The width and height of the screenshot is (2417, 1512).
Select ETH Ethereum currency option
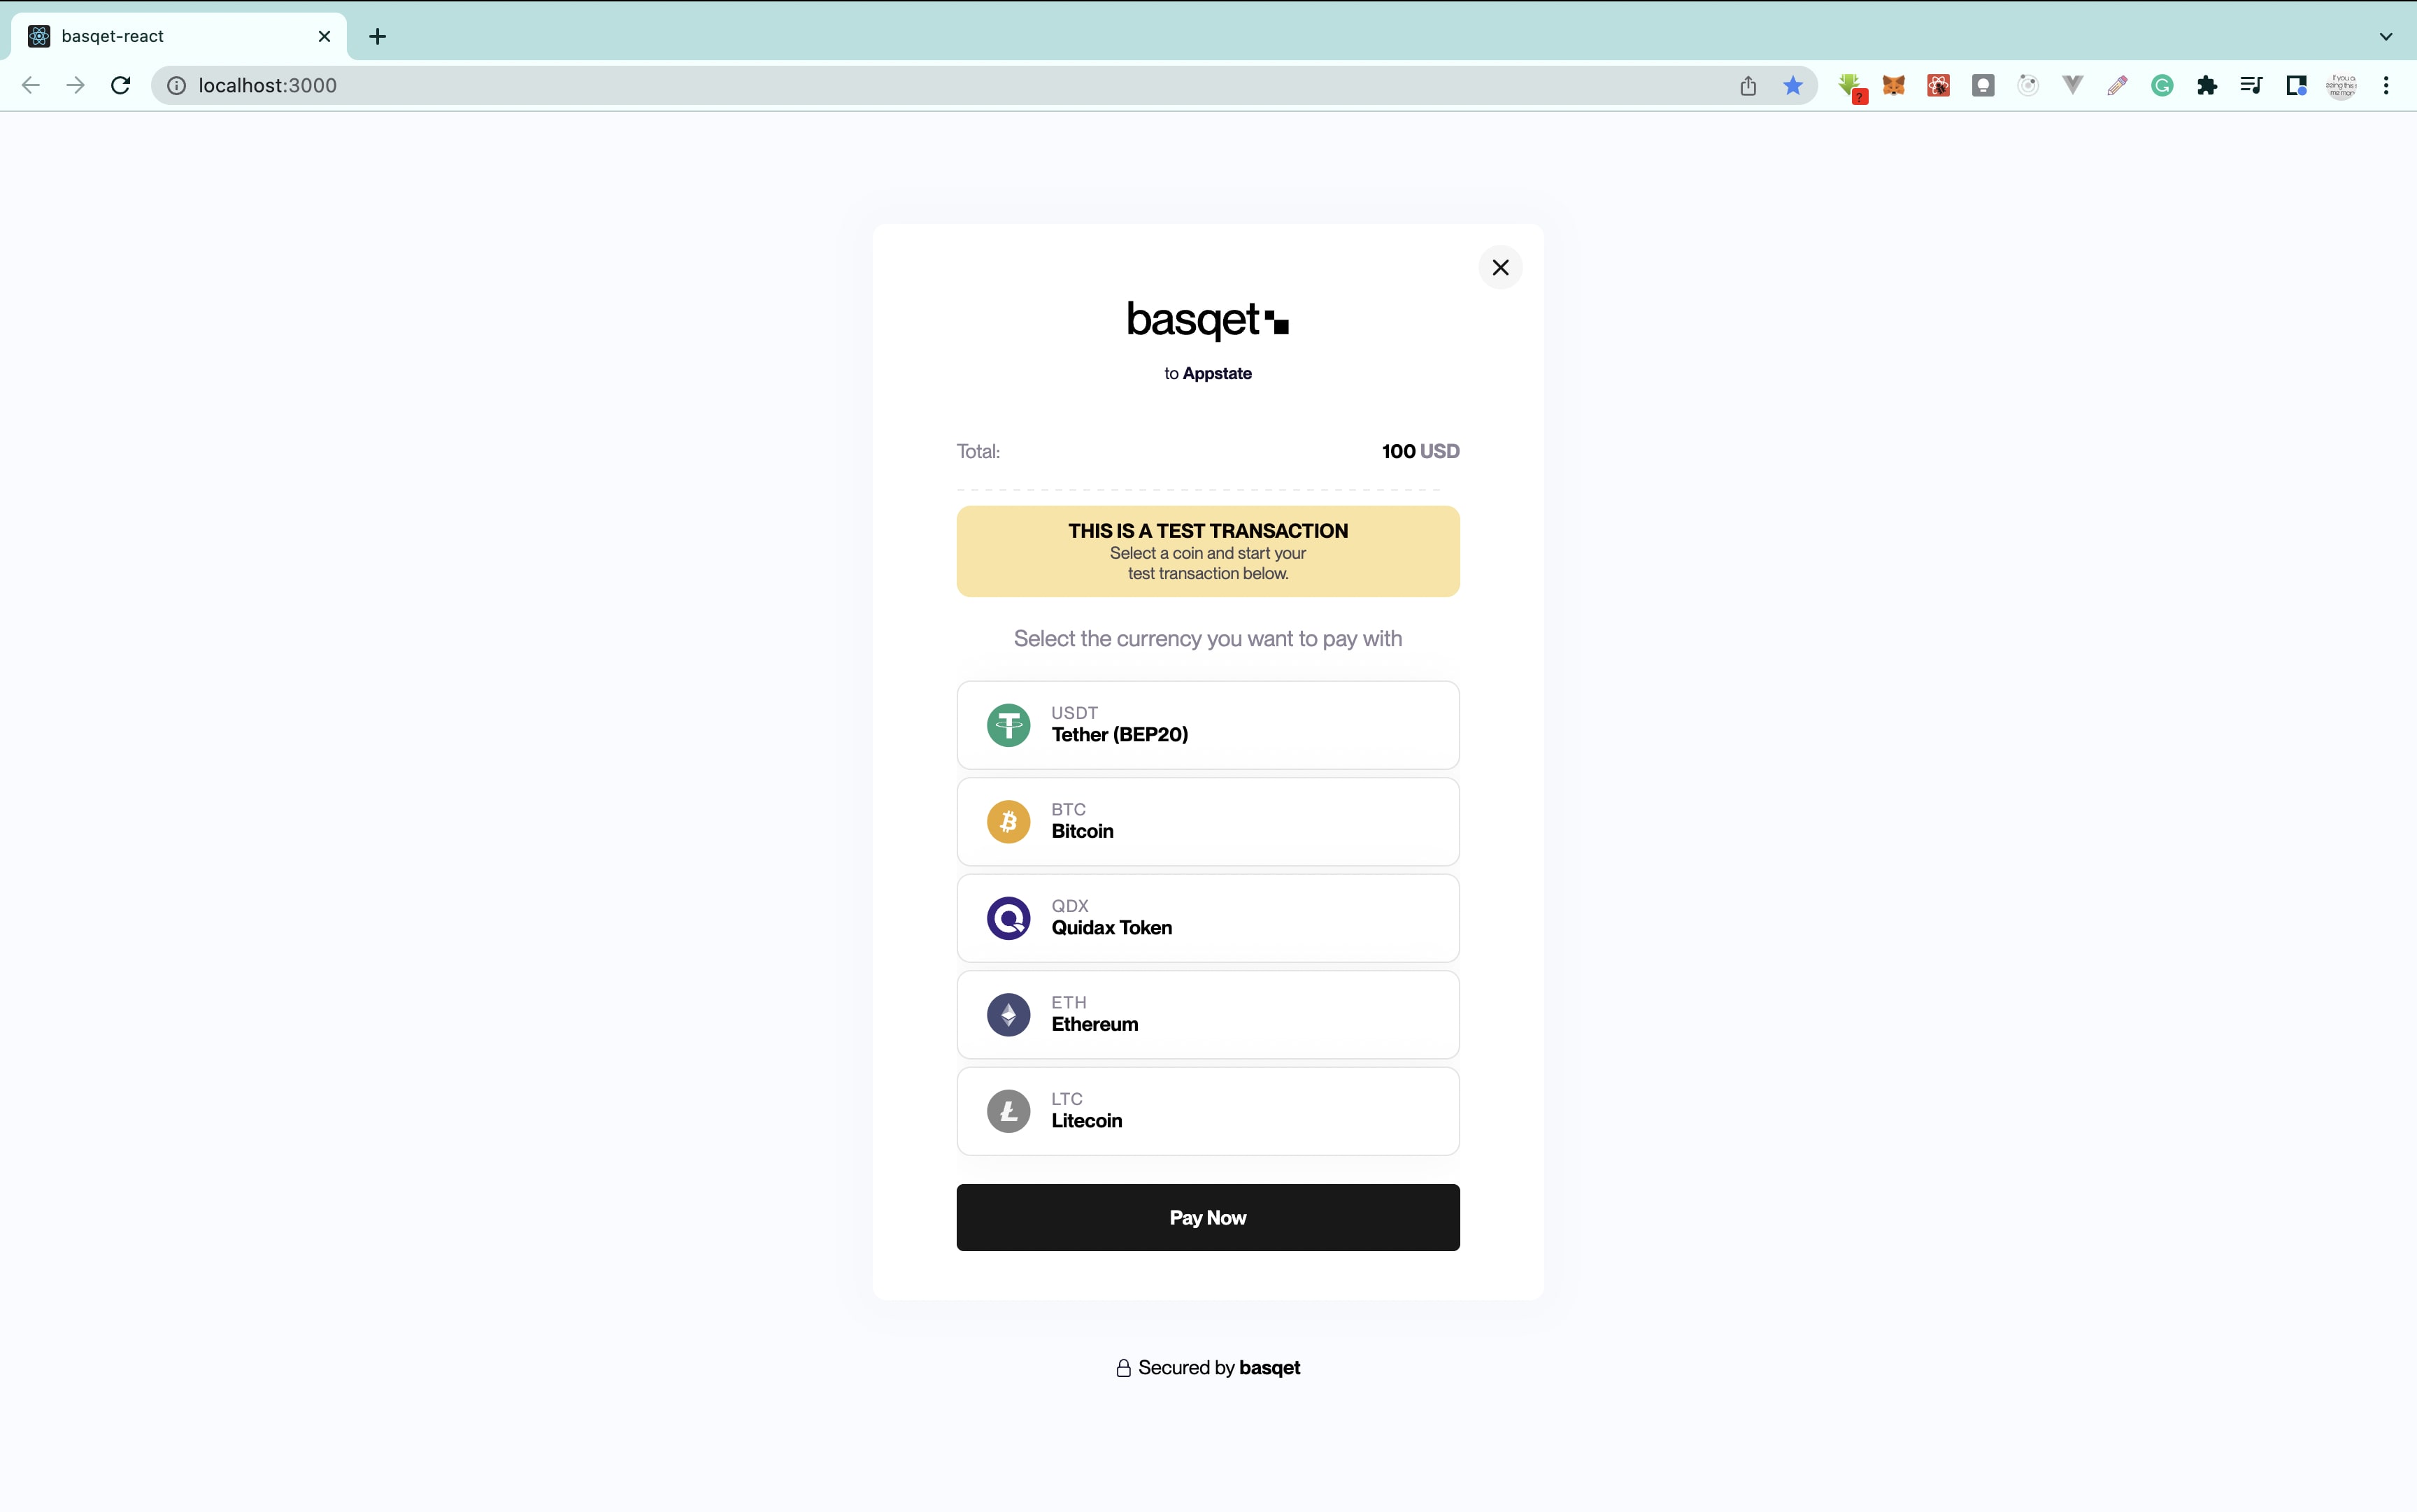[x=1208, y=1014]
